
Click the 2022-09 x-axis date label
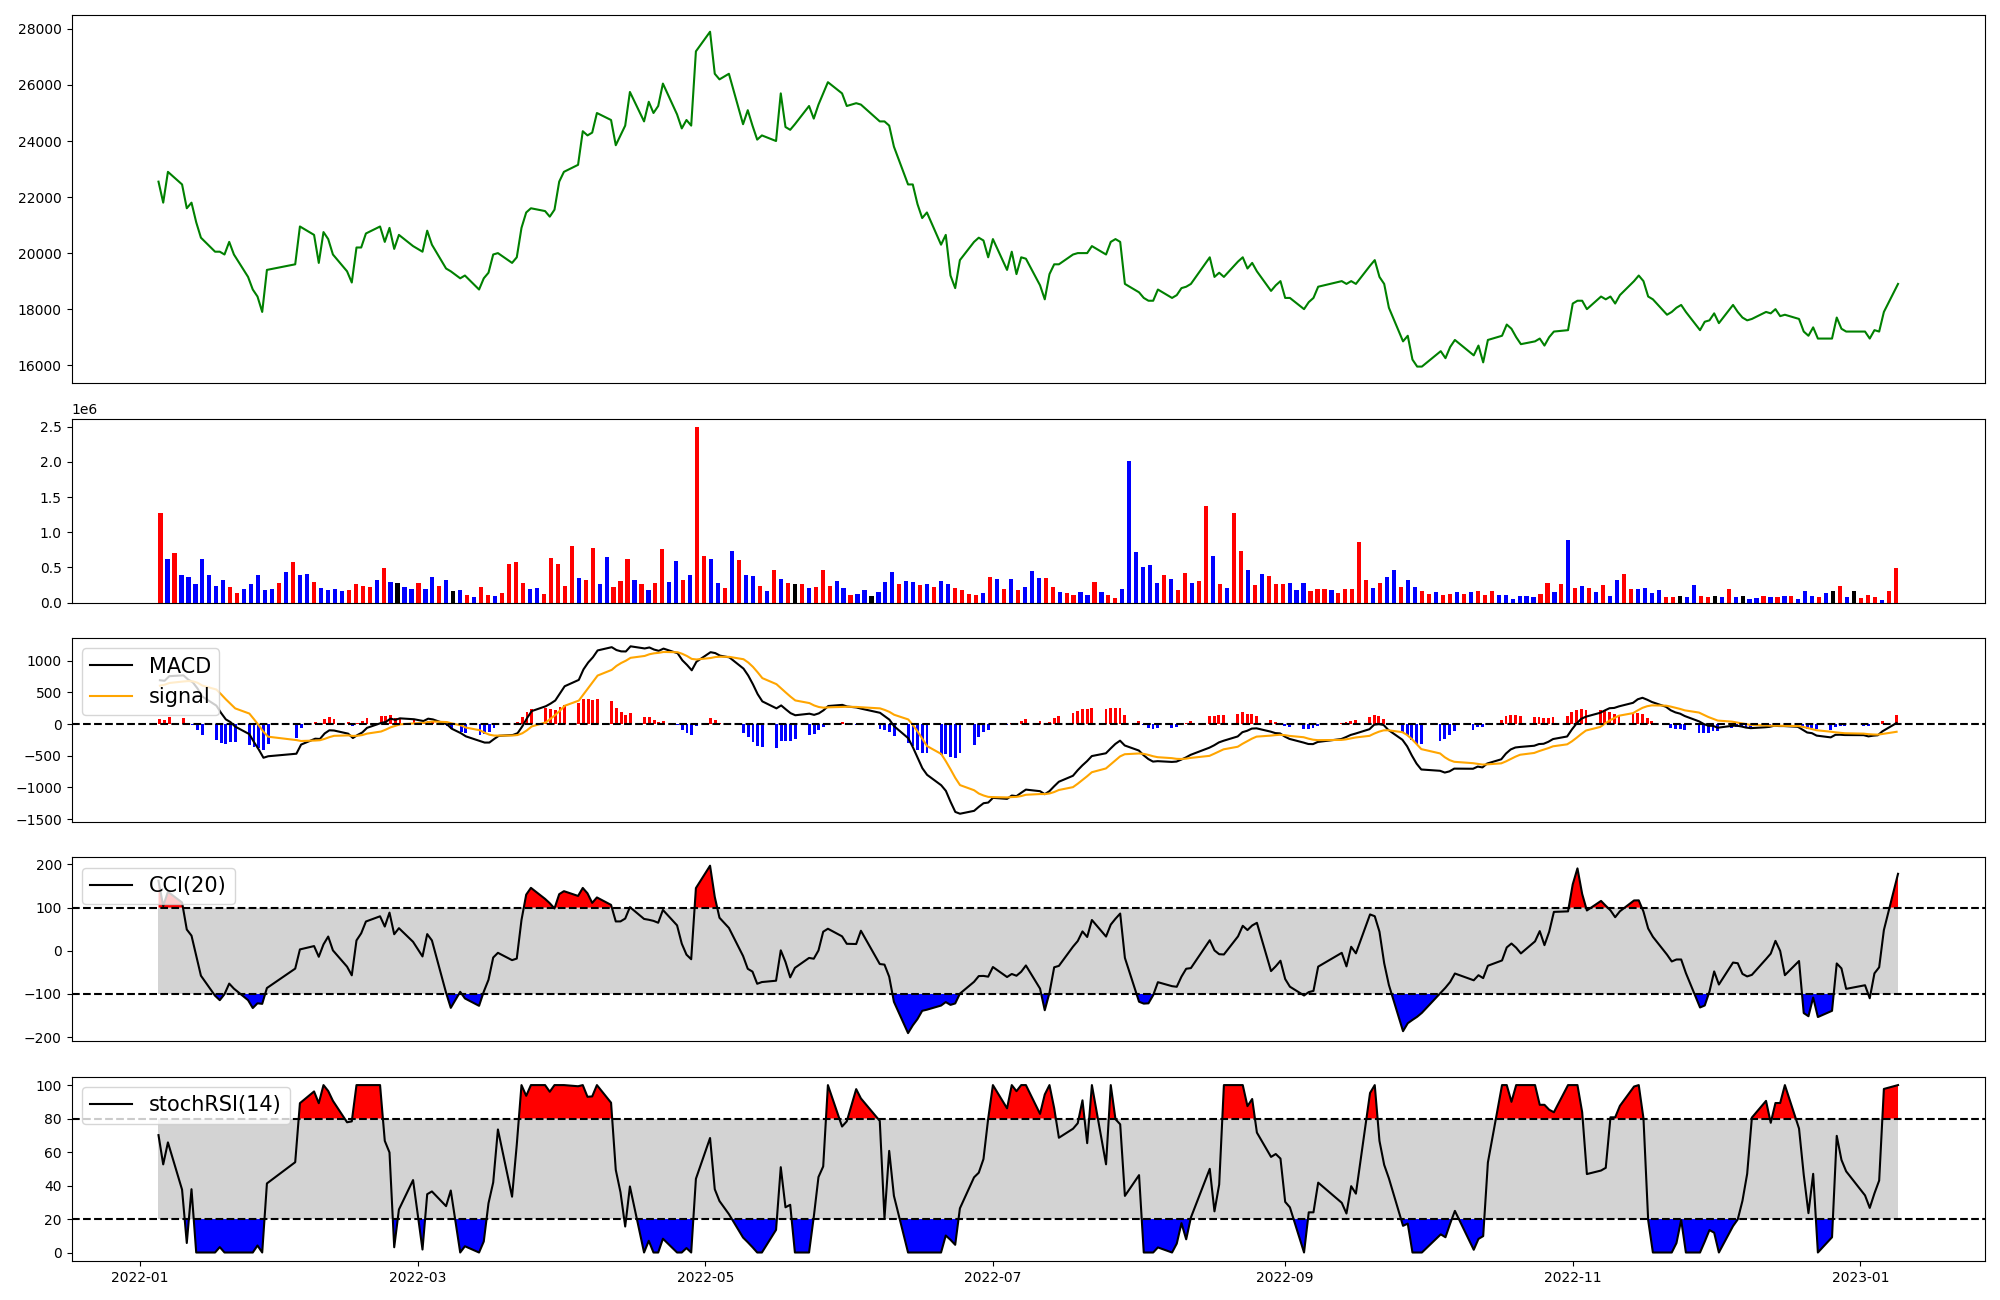pyautogui.click(x=1284, y=1277)
